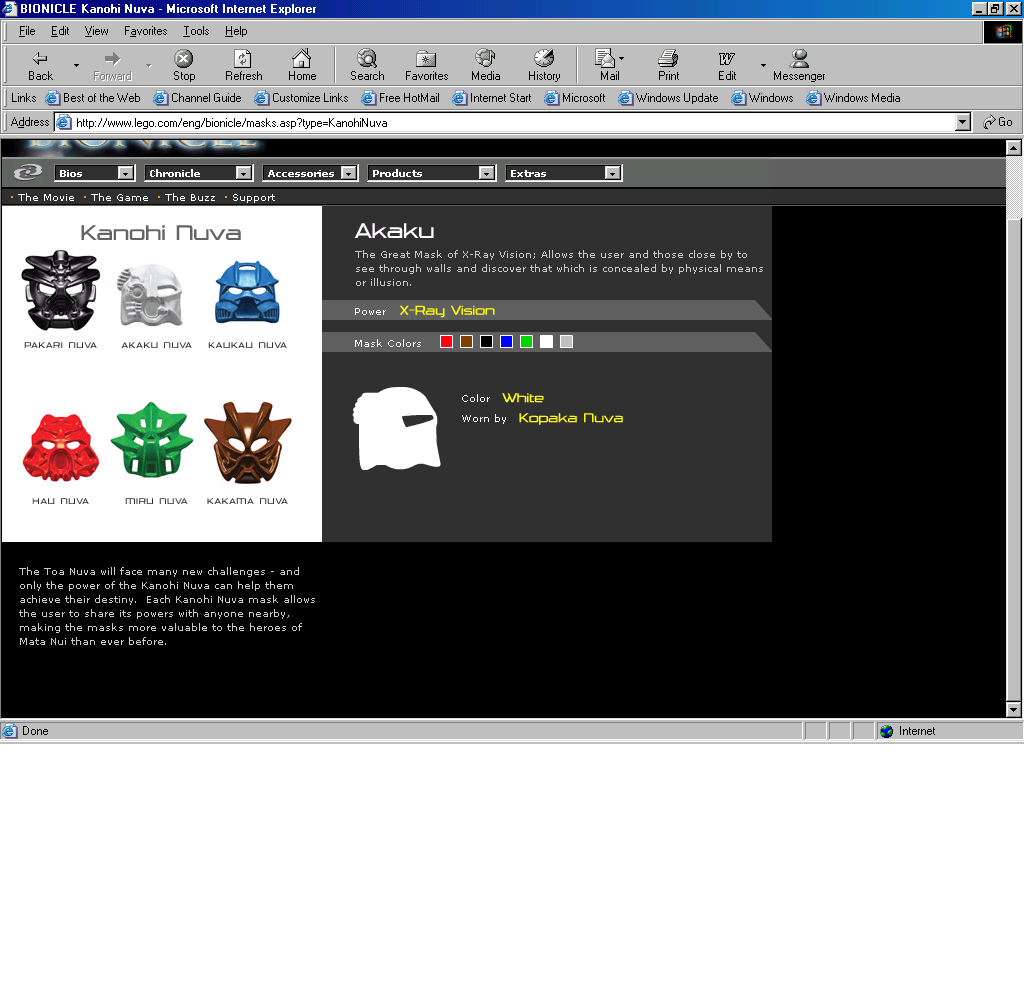Open the Search pane
This screenshot has width=1024, height=1000.
tap(367, 65)
